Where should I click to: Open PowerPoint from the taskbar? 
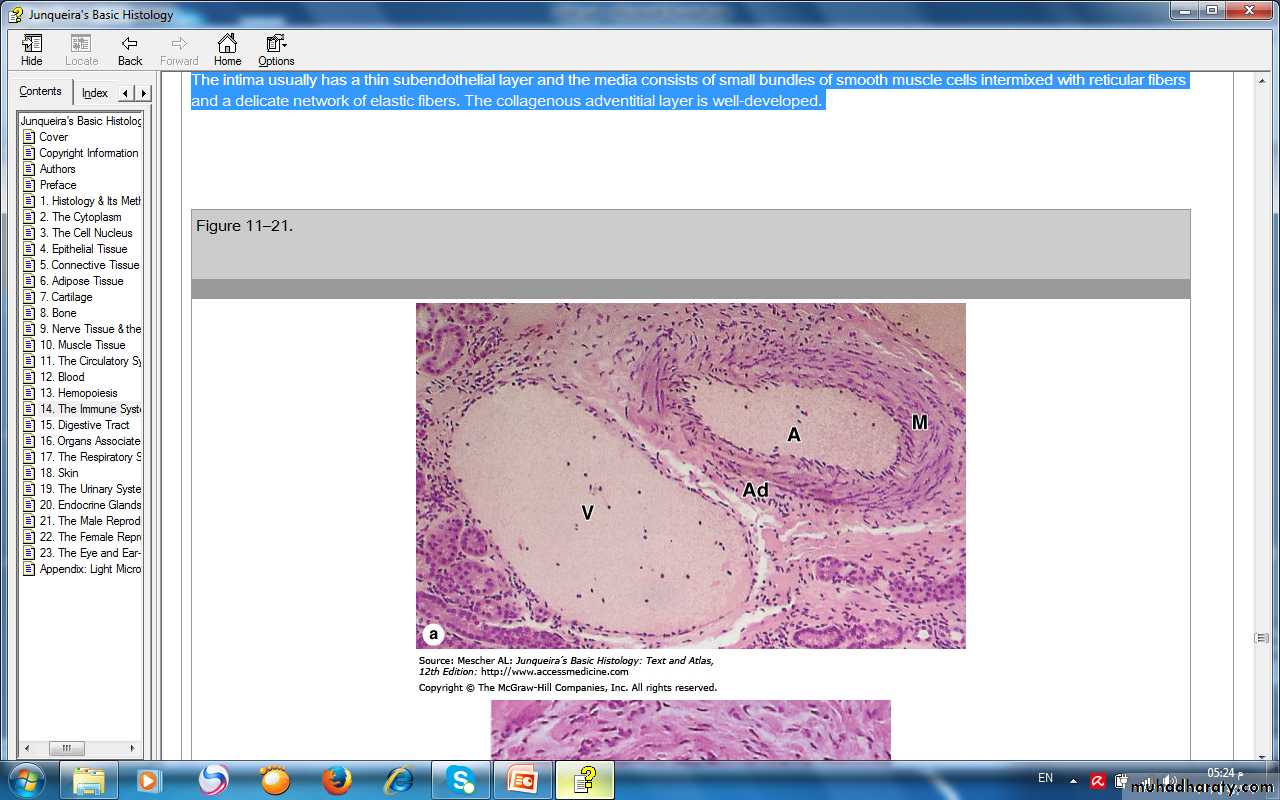[522, 779]
